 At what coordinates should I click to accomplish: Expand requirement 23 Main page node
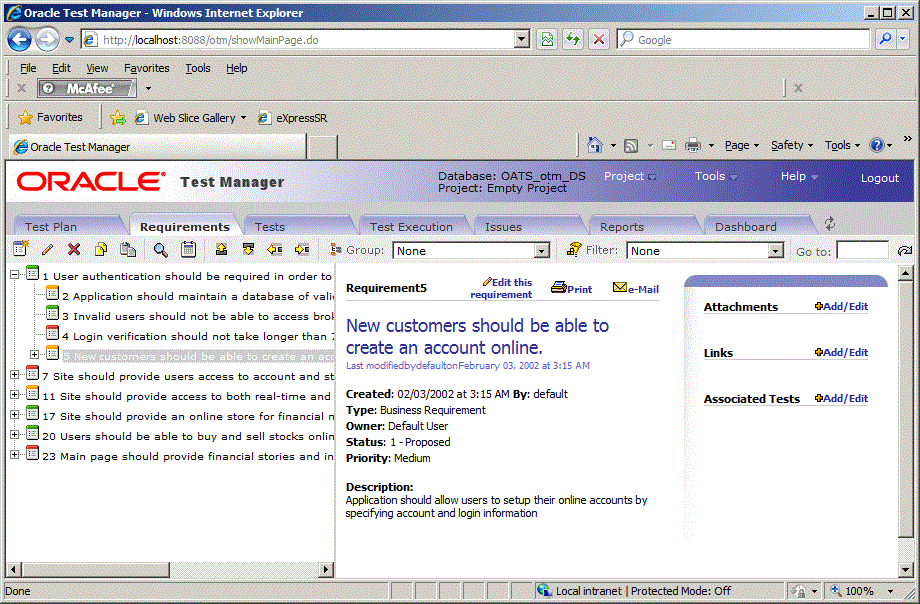point(15,454)
